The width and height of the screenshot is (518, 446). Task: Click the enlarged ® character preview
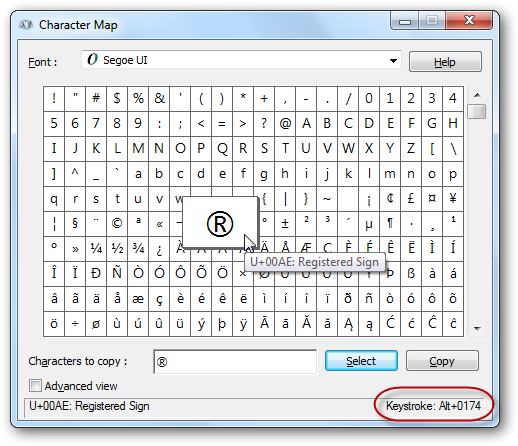220,223
